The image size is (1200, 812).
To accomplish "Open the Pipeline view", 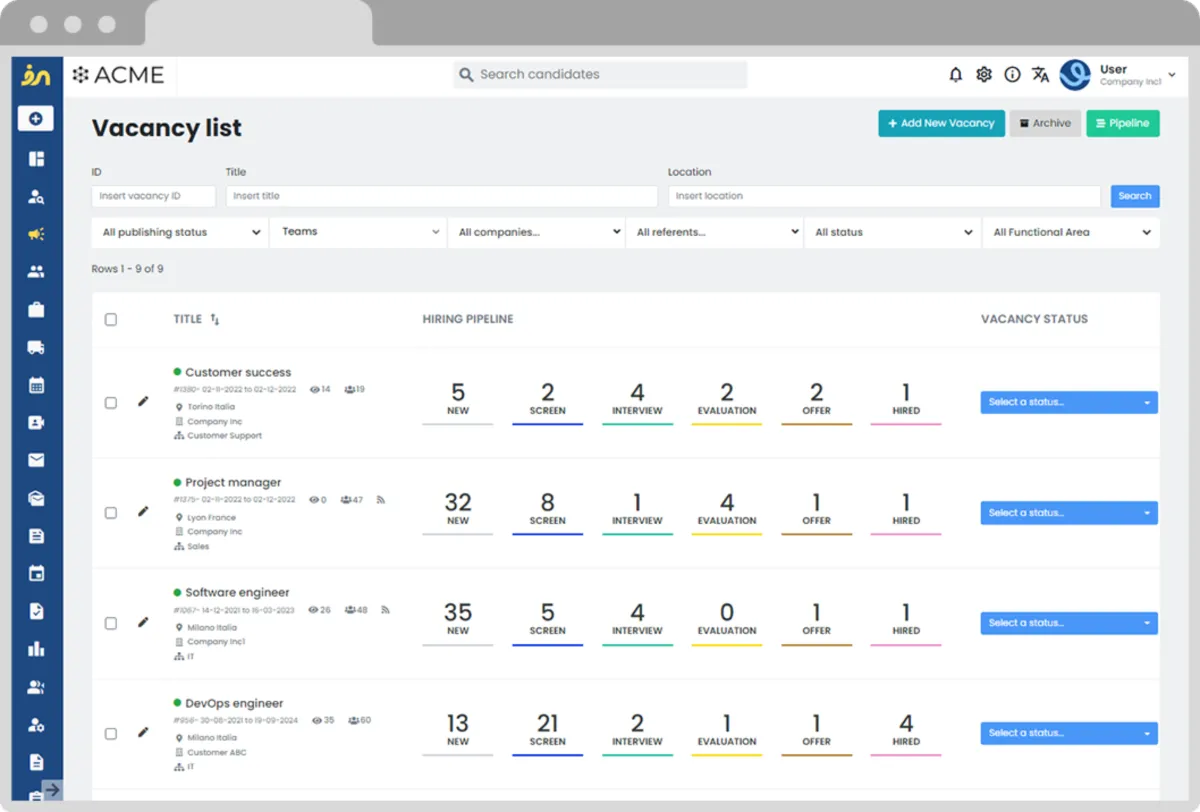I will [1122, 123].
